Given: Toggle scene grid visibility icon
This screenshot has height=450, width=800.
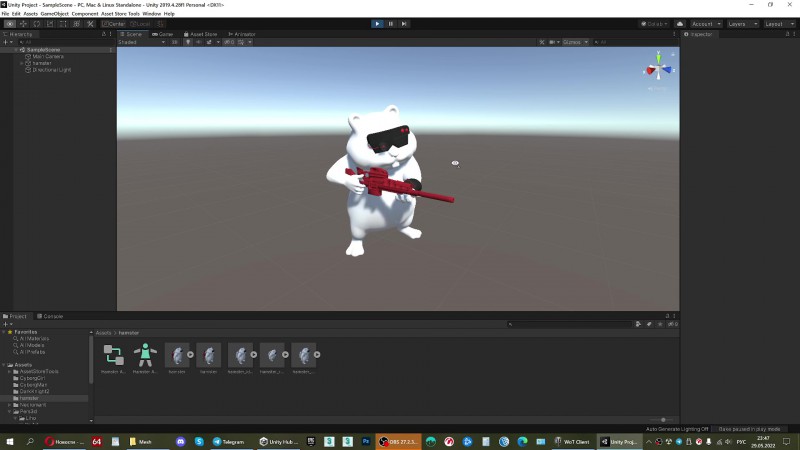Looking at the screenshot, I should point(241,42).
